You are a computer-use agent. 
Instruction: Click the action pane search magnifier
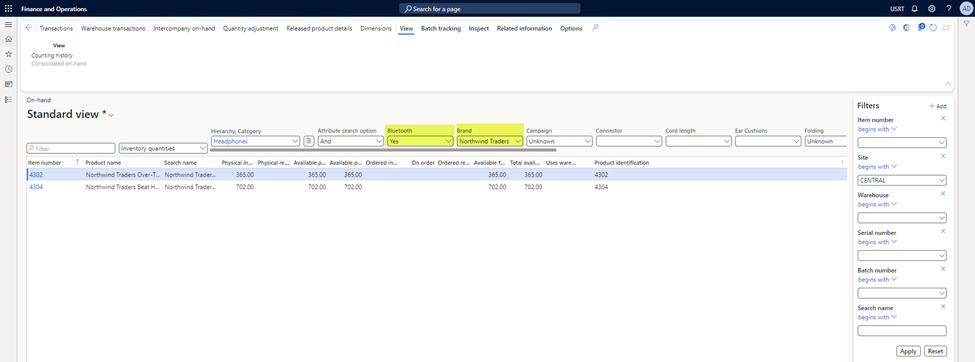point(595,28)
